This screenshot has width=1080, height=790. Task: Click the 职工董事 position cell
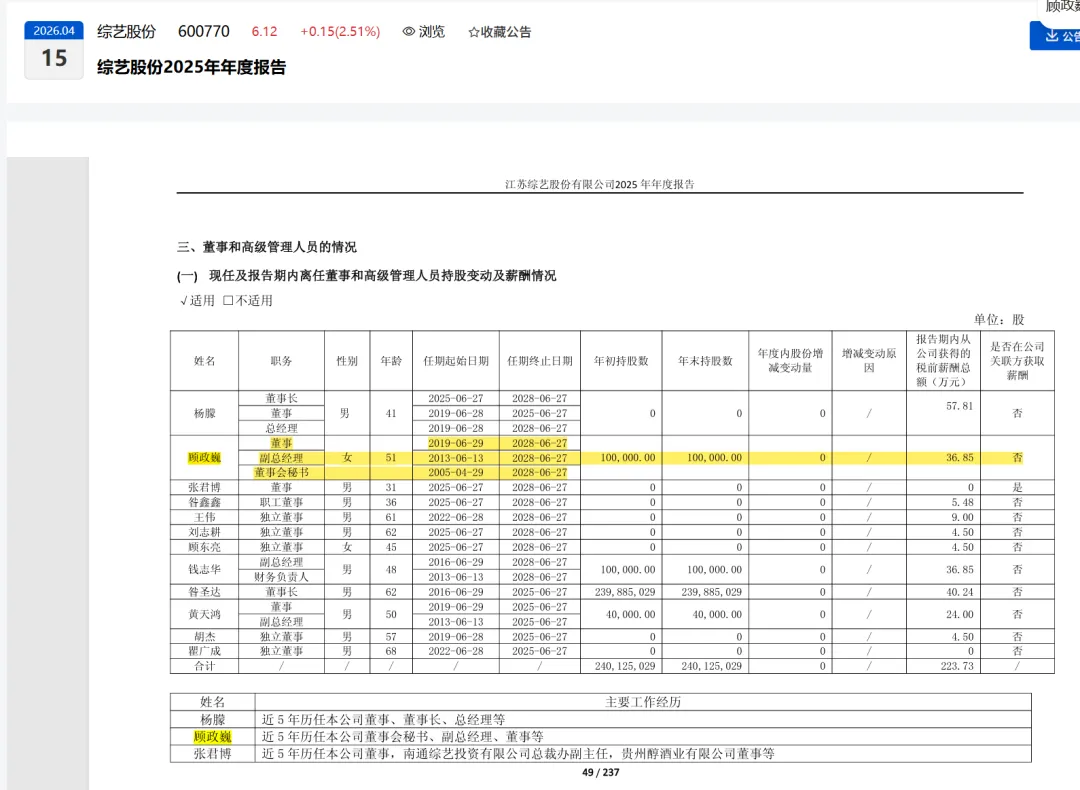click(x=281, y=503)
